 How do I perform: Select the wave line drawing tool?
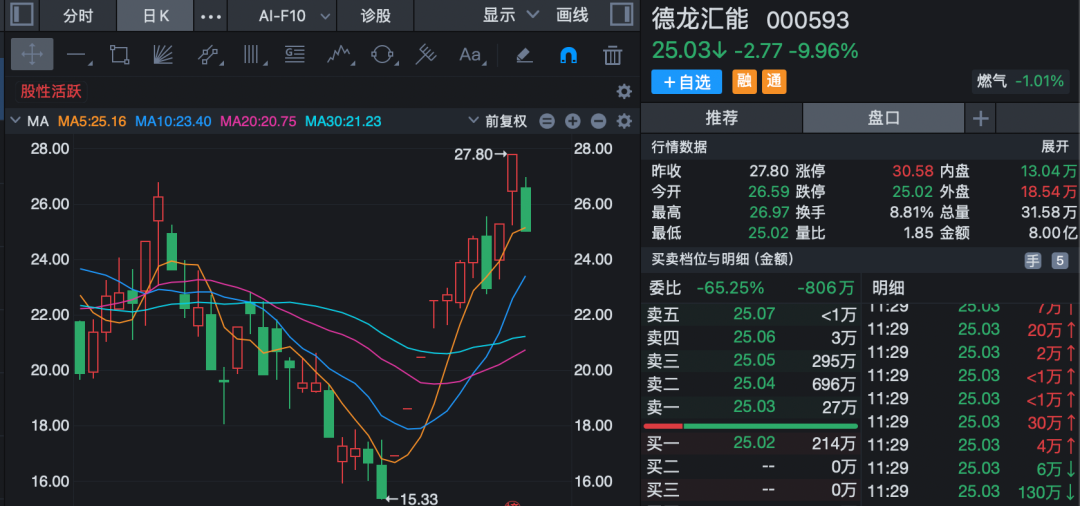coord(340,55)
